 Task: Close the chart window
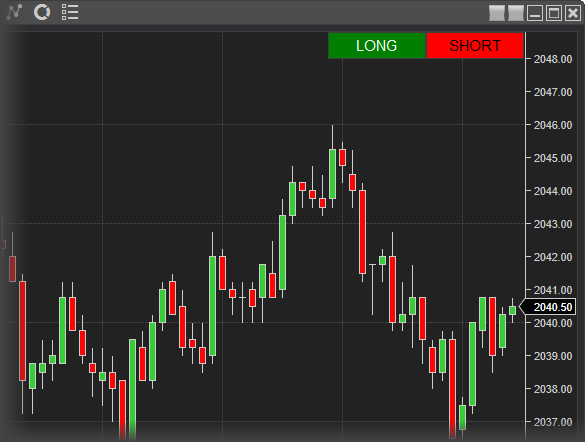pyautogui.click(x=573, y=13)
